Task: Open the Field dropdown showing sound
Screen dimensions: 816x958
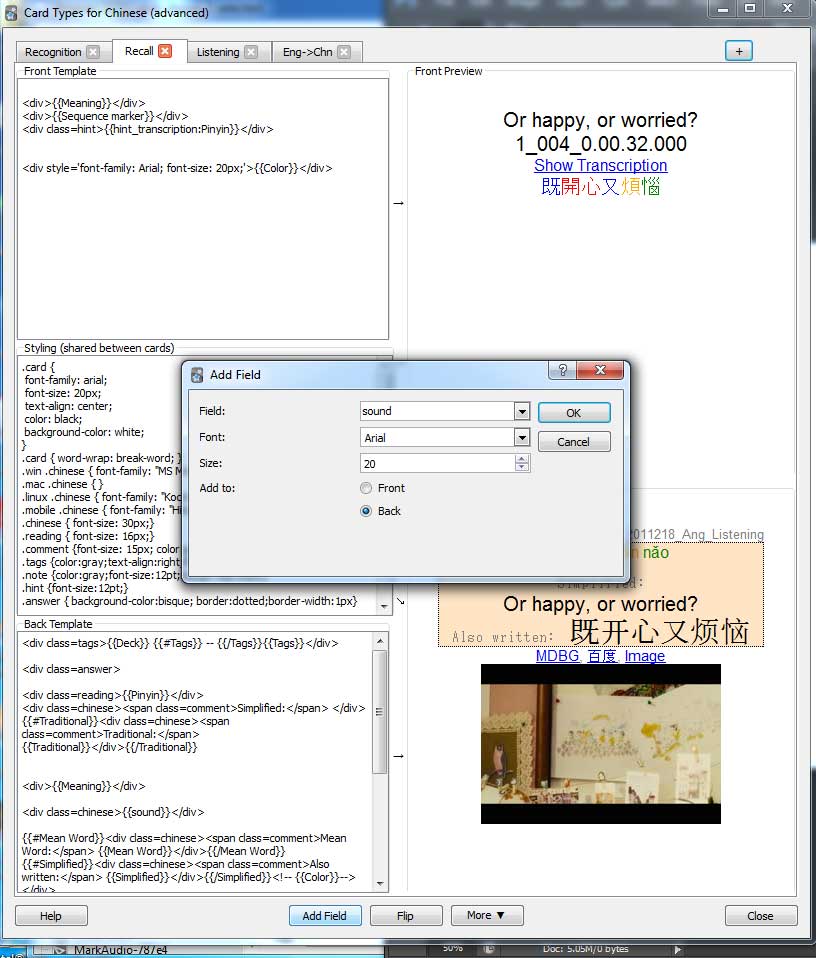Action: [x=521, y=411]
